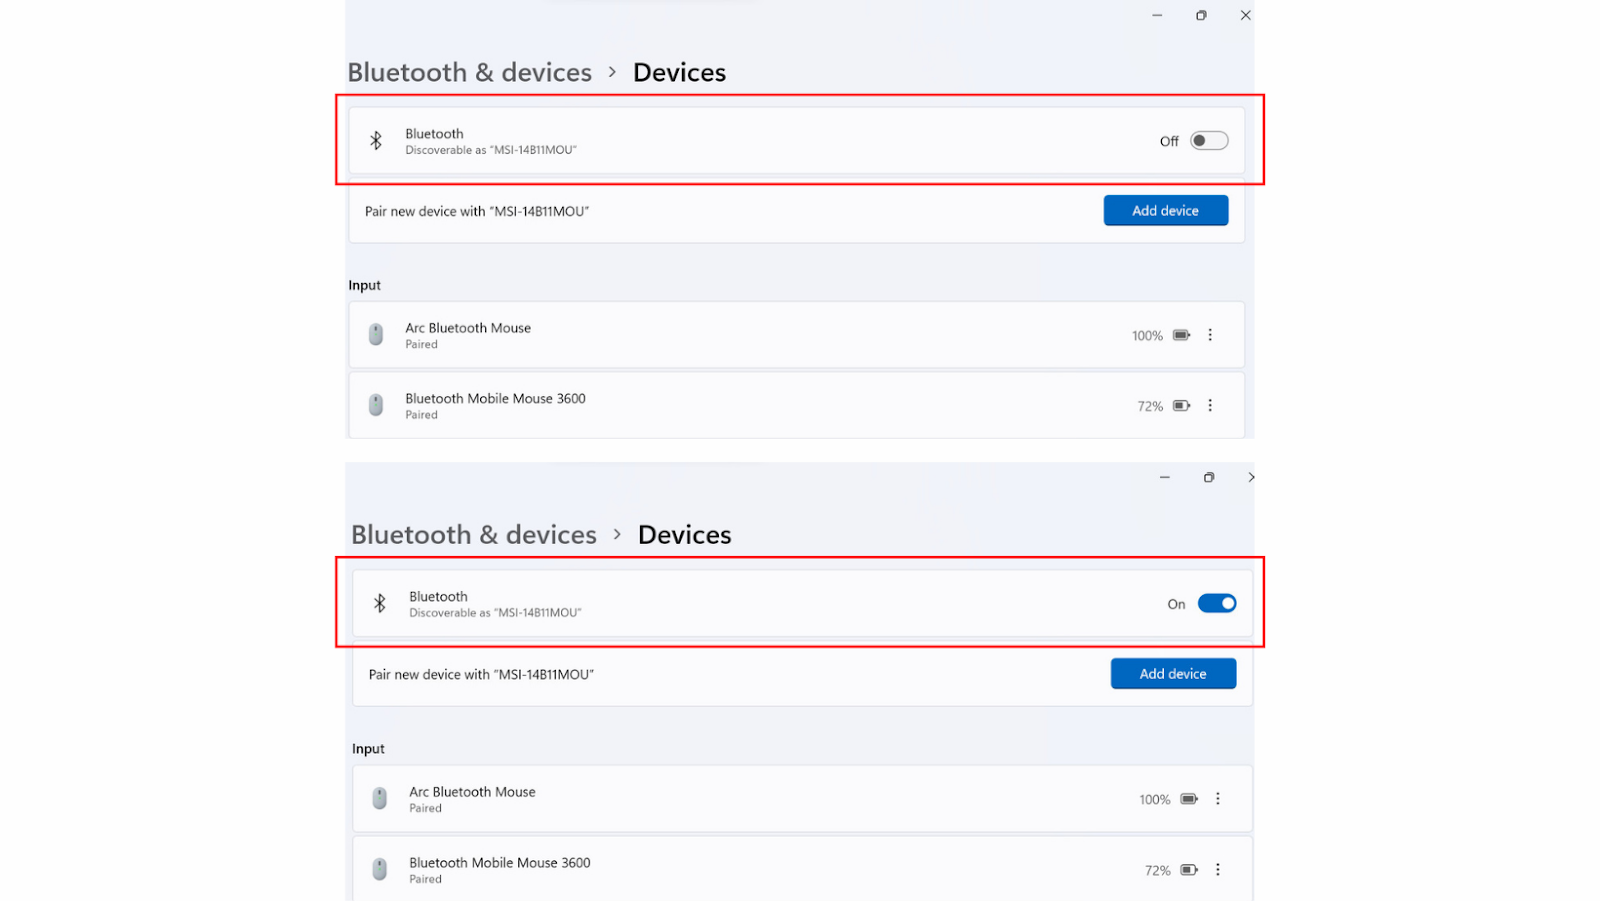Open options menu for Bluetooth Mobile Mouse 3600
1600x901 pixels.
point(1210,405)
